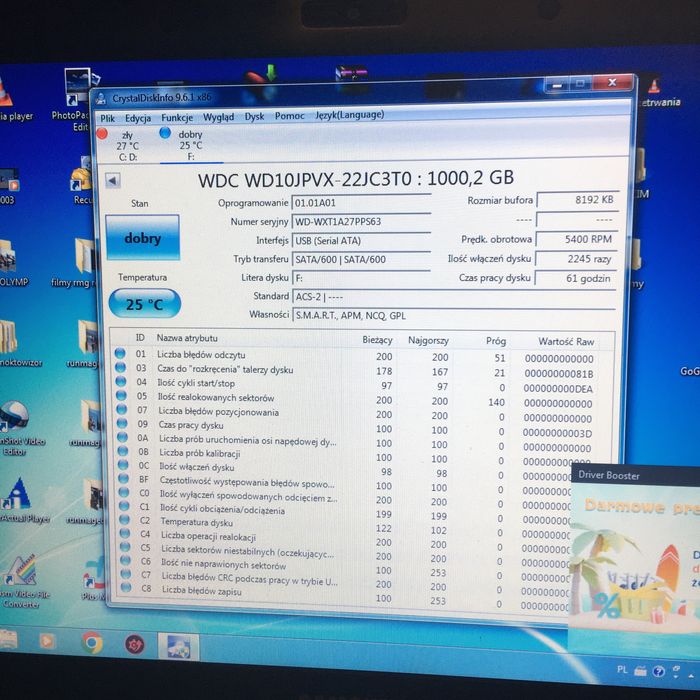Click the Czas pracy dysku value 61 godzin
700x700 pixels.
coord(576,278)
